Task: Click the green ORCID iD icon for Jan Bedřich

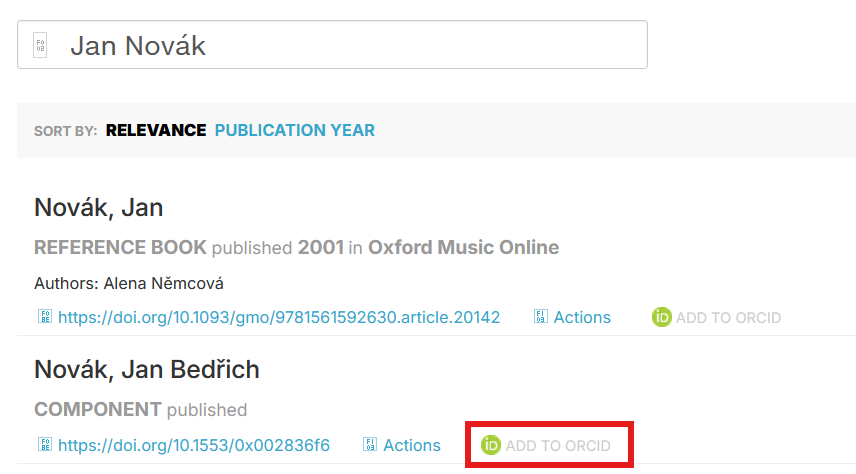Action: (x=491, y=445)
